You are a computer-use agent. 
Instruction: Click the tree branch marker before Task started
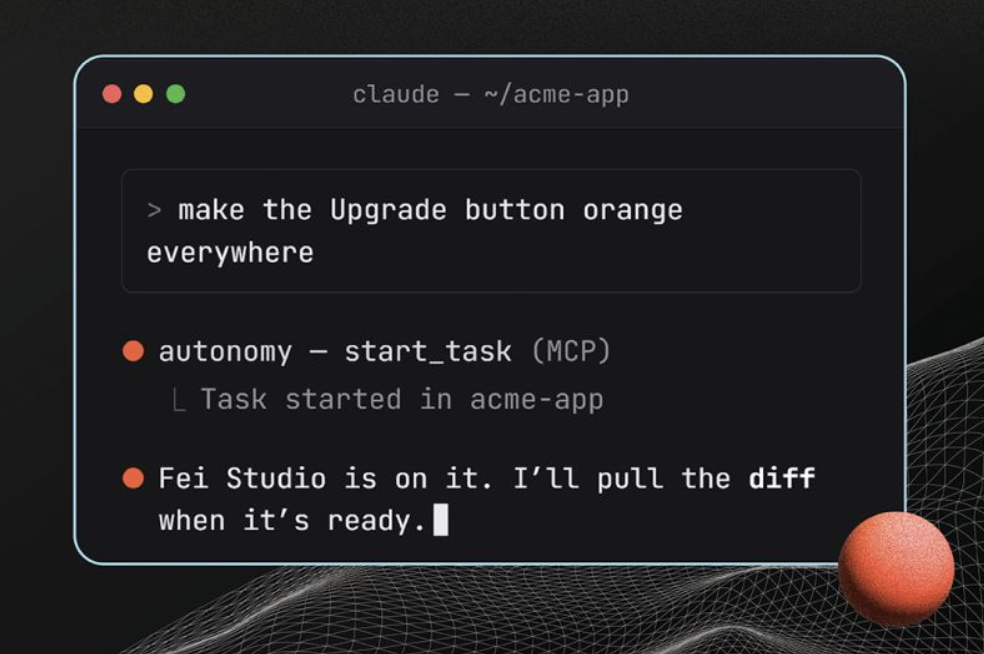click(x=179, y=400)
